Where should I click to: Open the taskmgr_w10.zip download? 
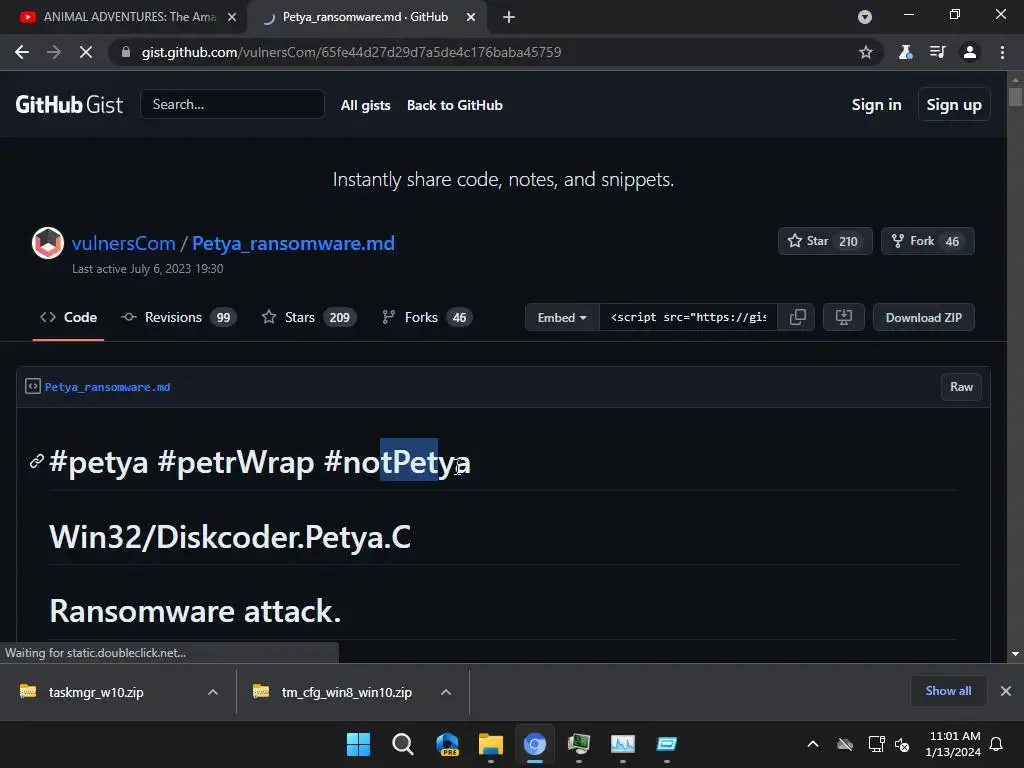tap(96, 692)
